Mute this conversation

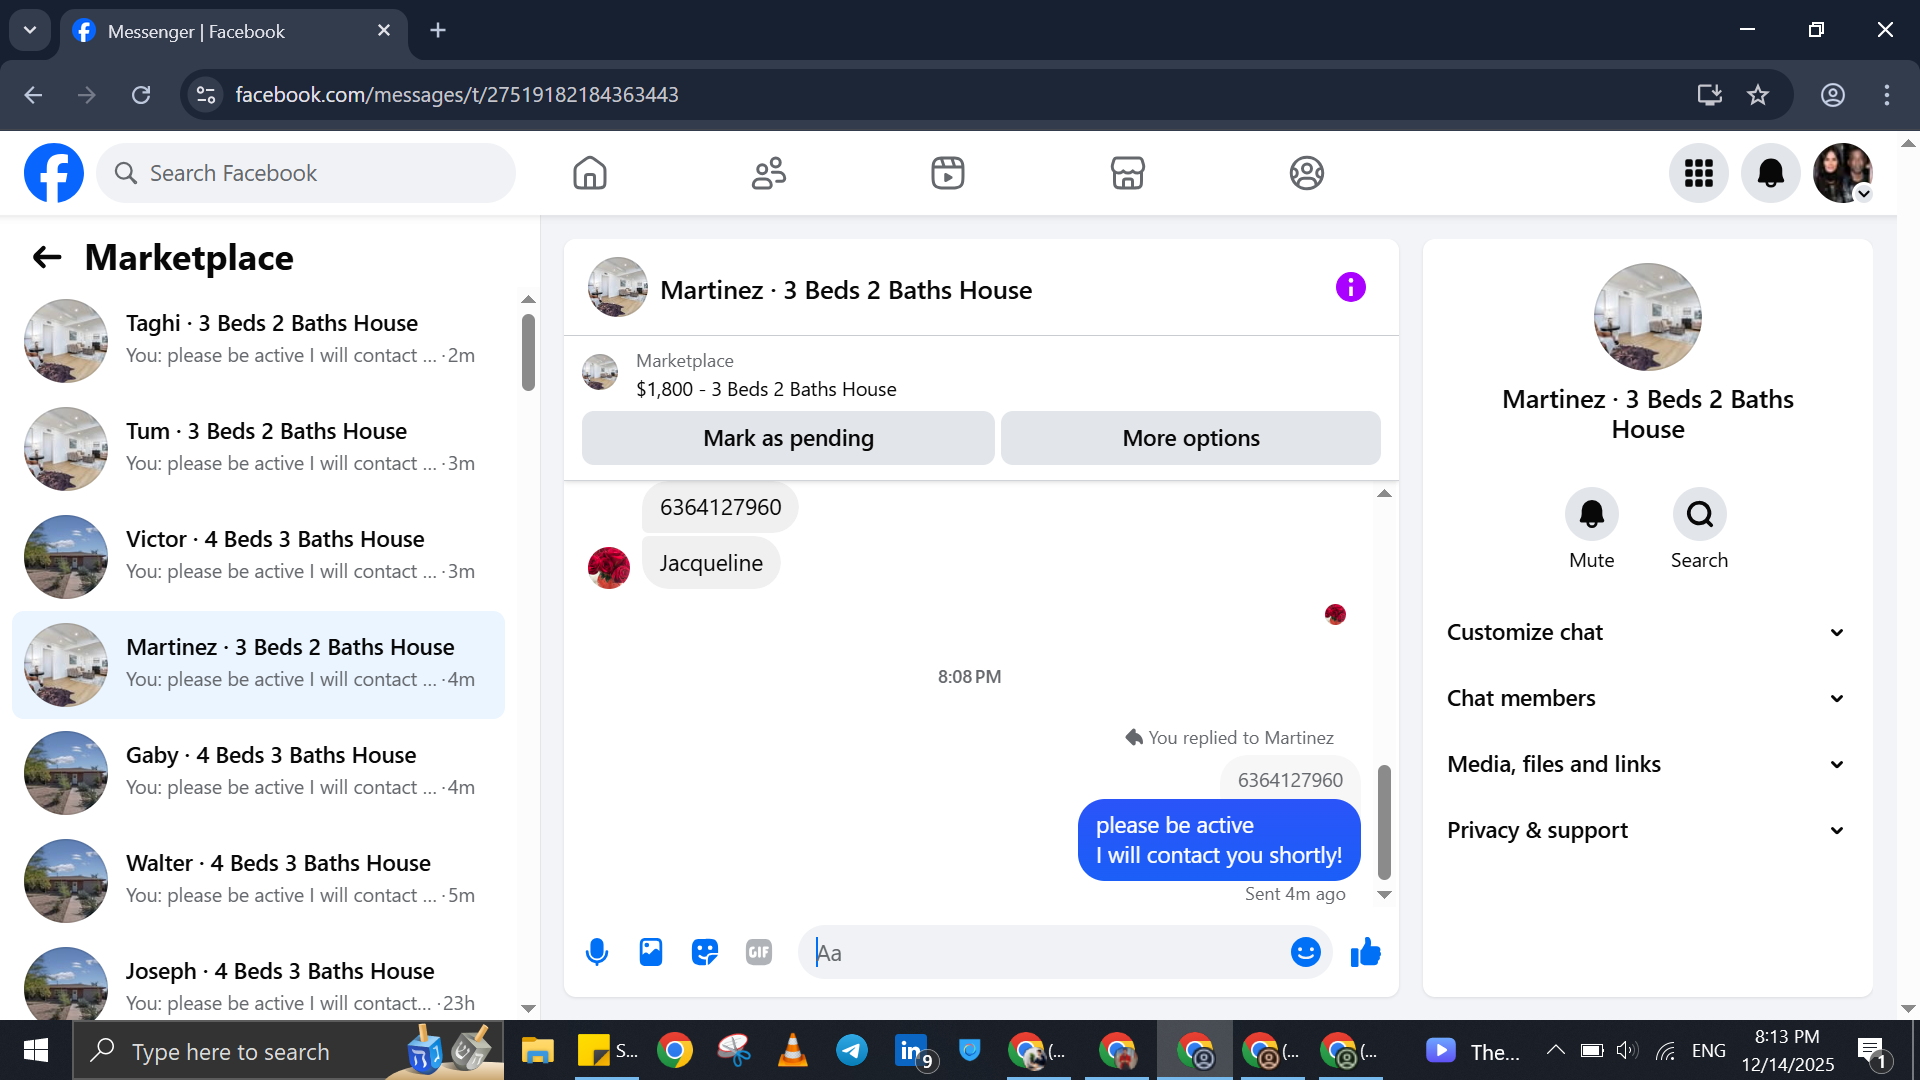(1591, 515)
